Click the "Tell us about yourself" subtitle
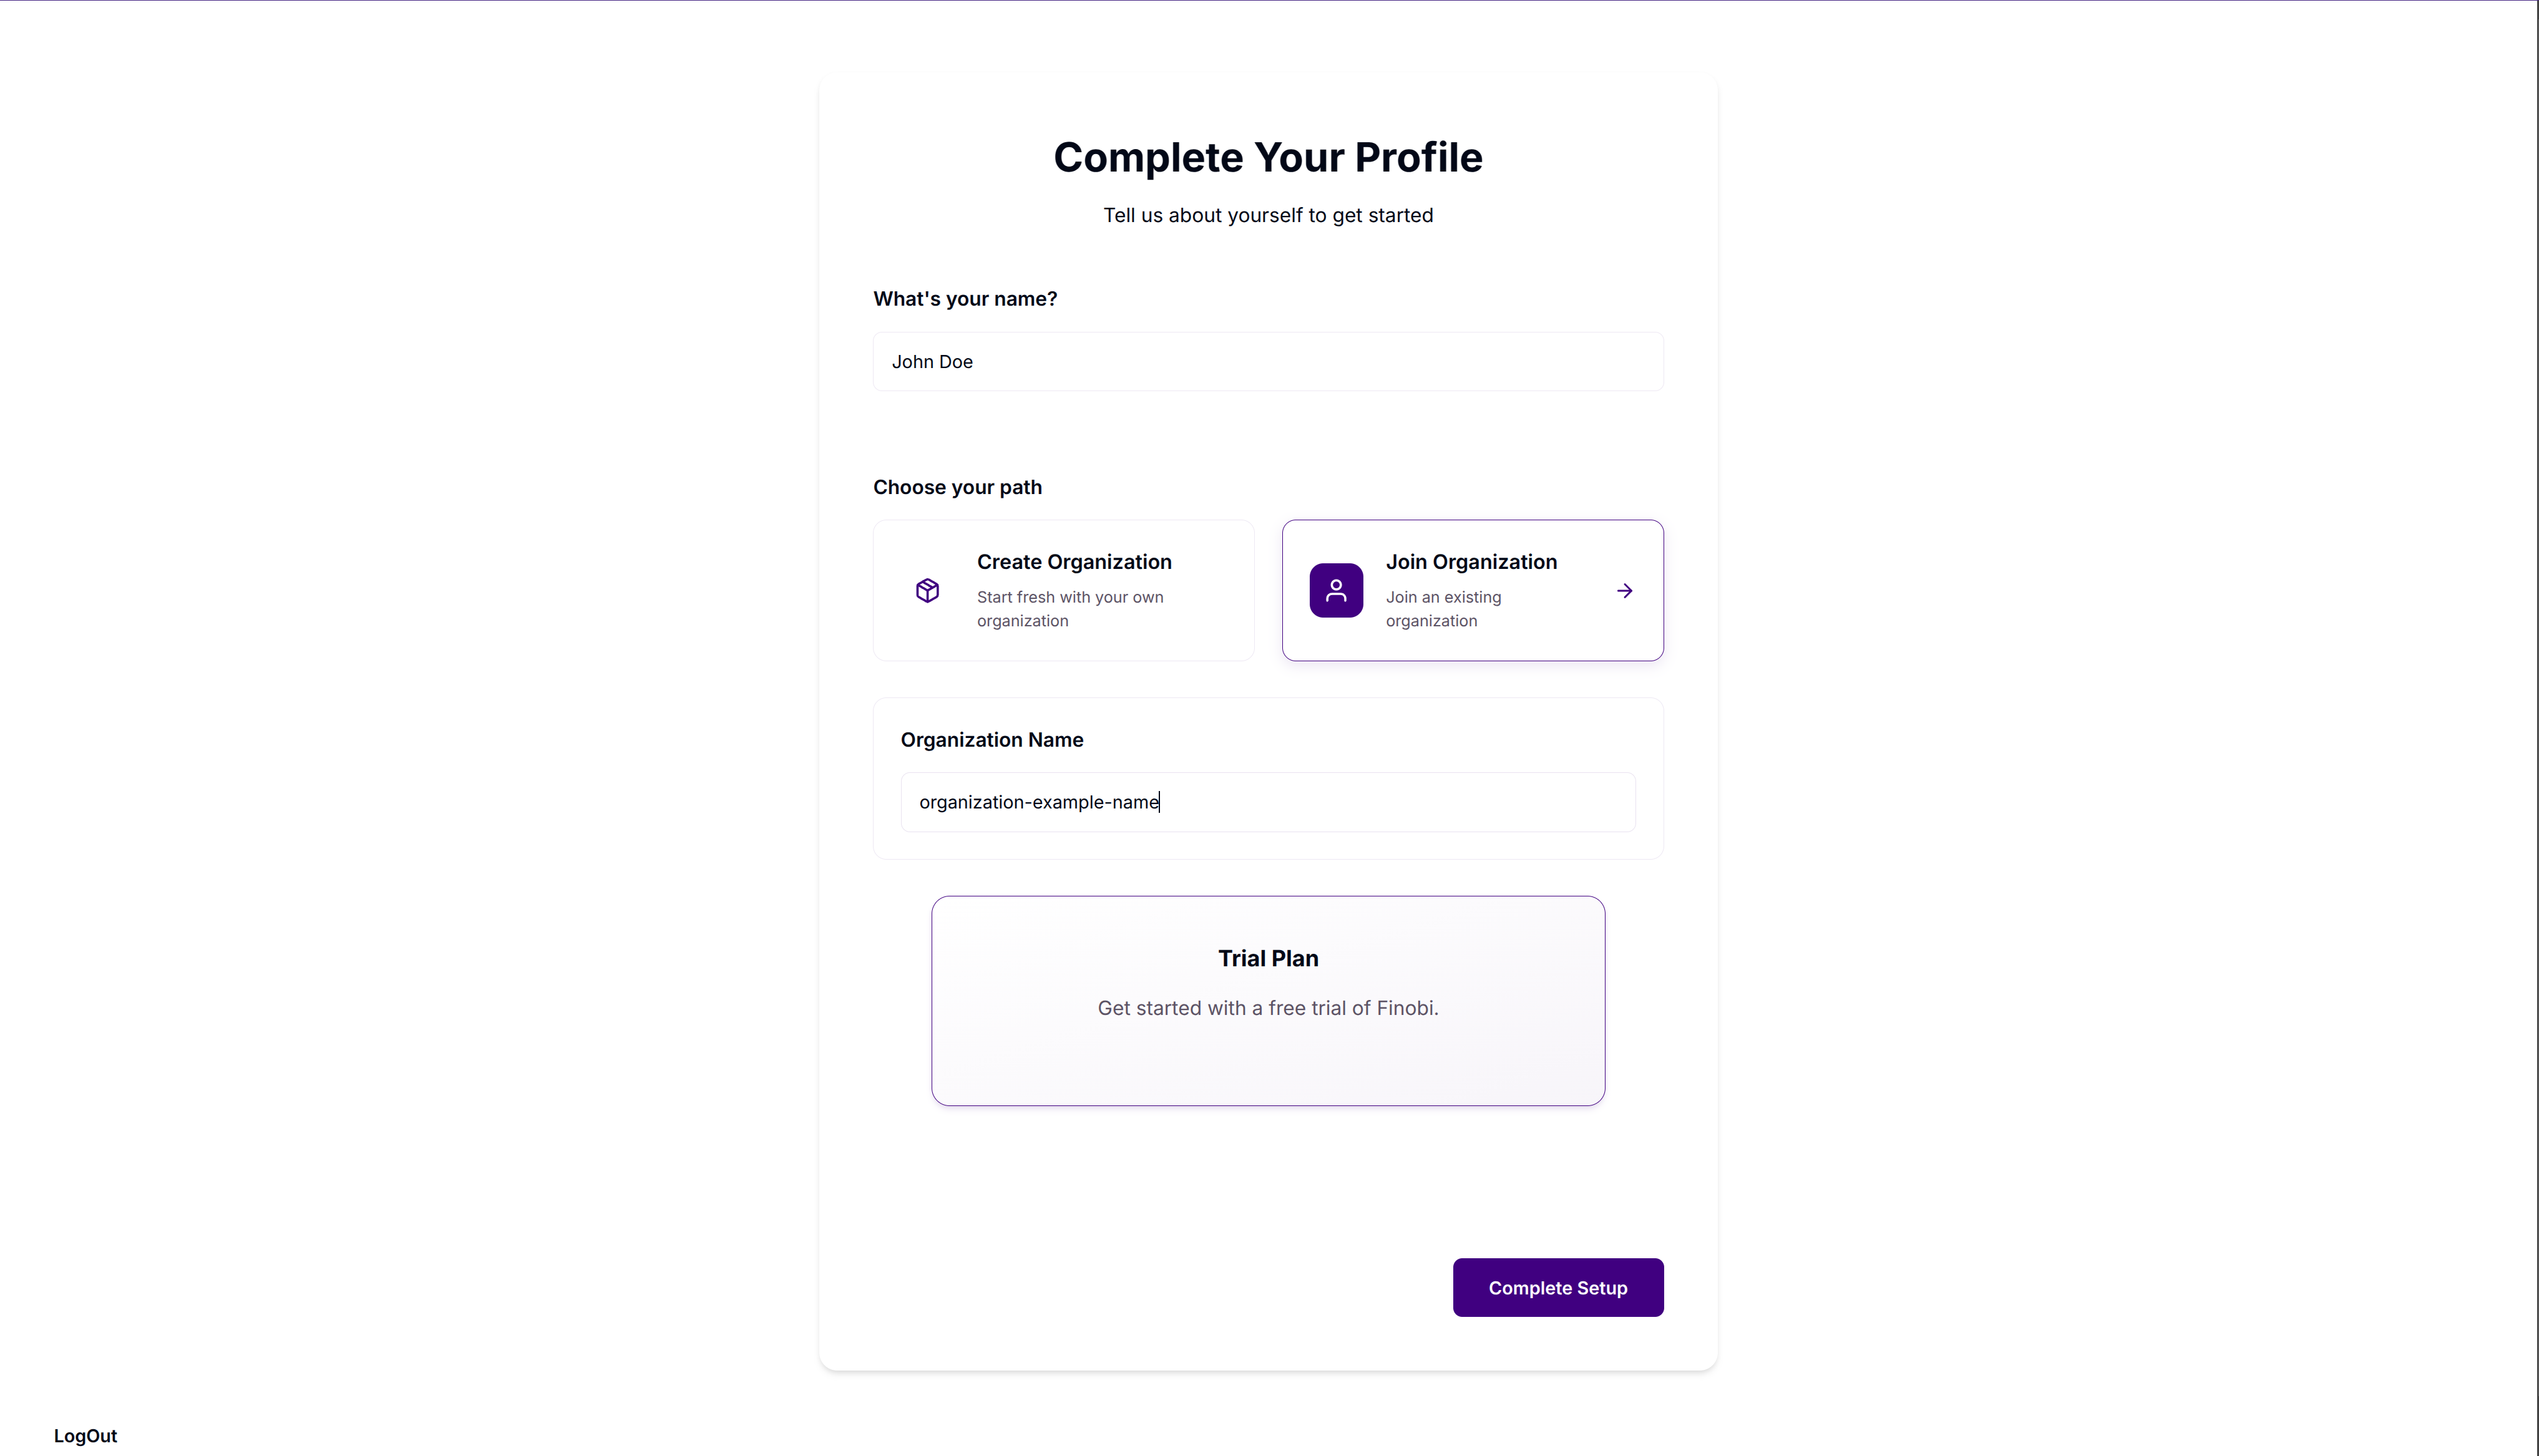The height and width of the screenshot is (1456, 2539). click(1268, 215)
